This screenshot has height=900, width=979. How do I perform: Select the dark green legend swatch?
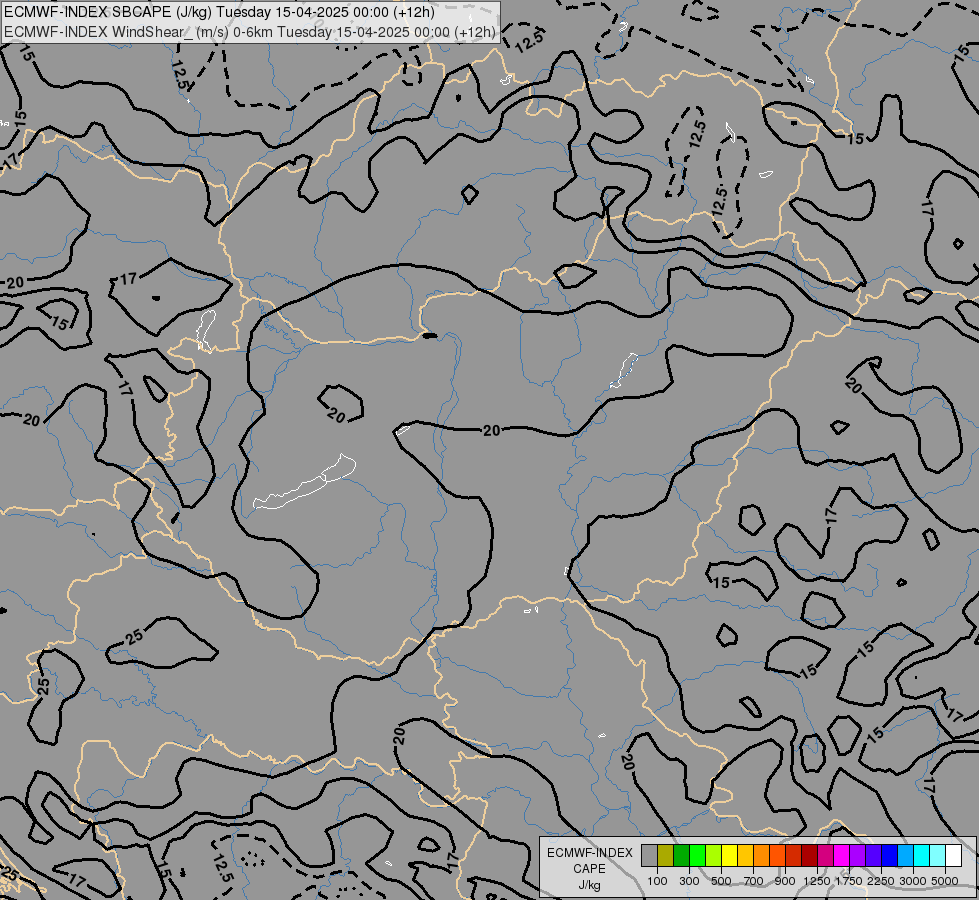681,855
